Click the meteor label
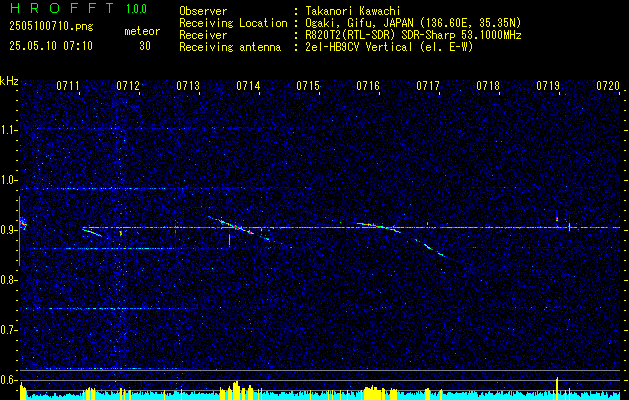Viewport: 629px width, 400px height. click(142, 31)
